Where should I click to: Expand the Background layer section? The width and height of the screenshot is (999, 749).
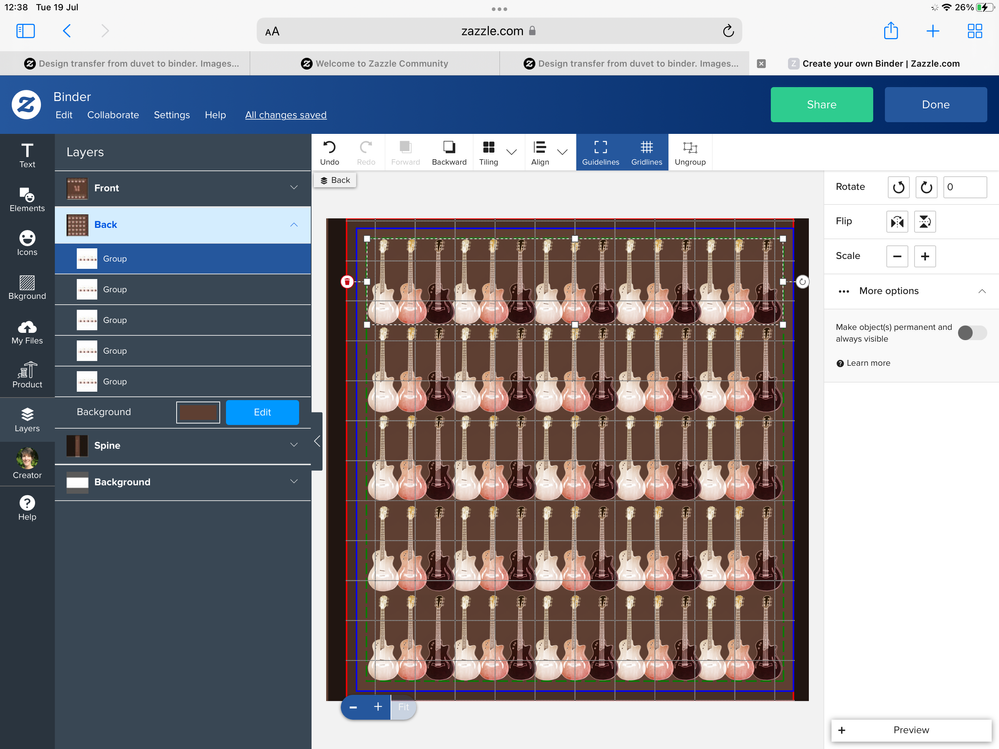tap(294, 482)
